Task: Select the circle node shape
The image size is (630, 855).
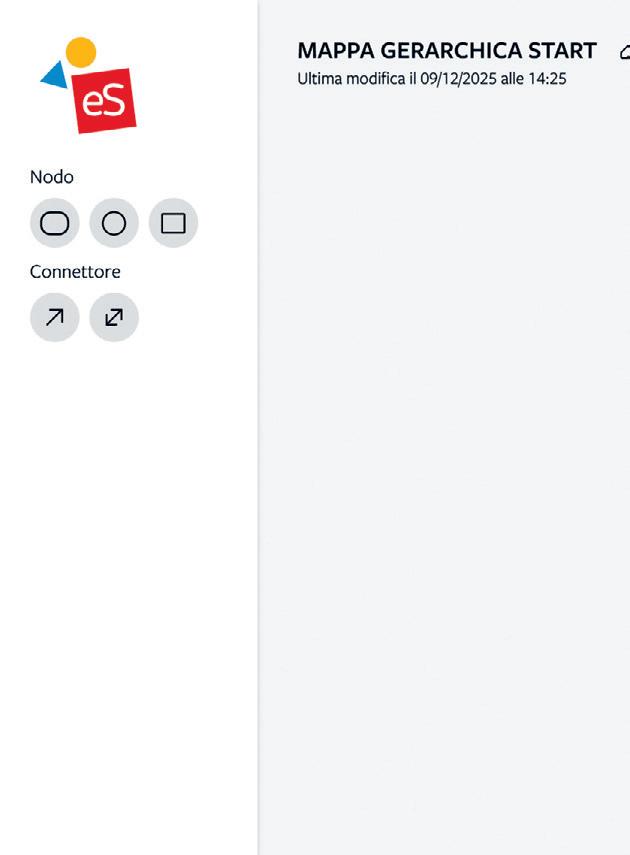Action: [114, 223]
